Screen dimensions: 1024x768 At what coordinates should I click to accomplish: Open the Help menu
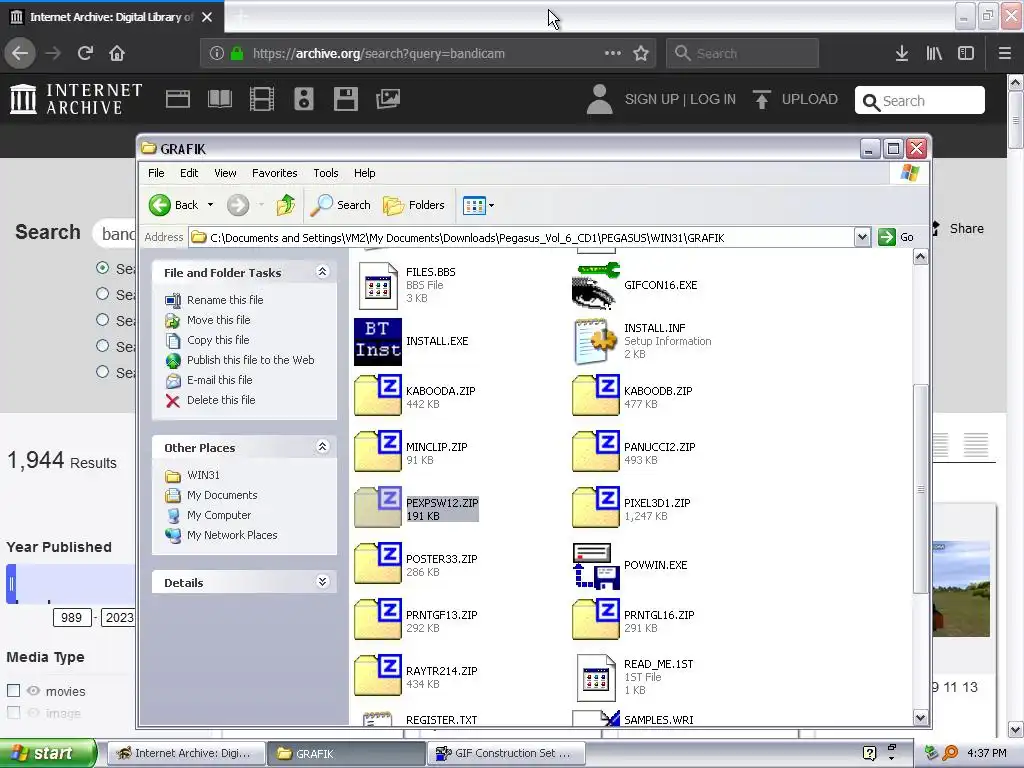(364, 173)
